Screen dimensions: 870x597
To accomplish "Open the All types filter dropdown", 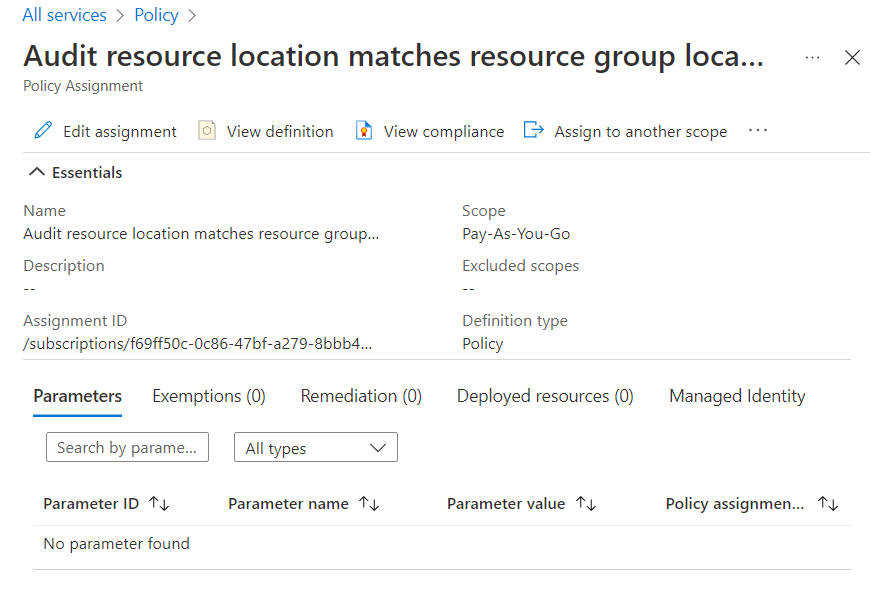I will 315,448.
